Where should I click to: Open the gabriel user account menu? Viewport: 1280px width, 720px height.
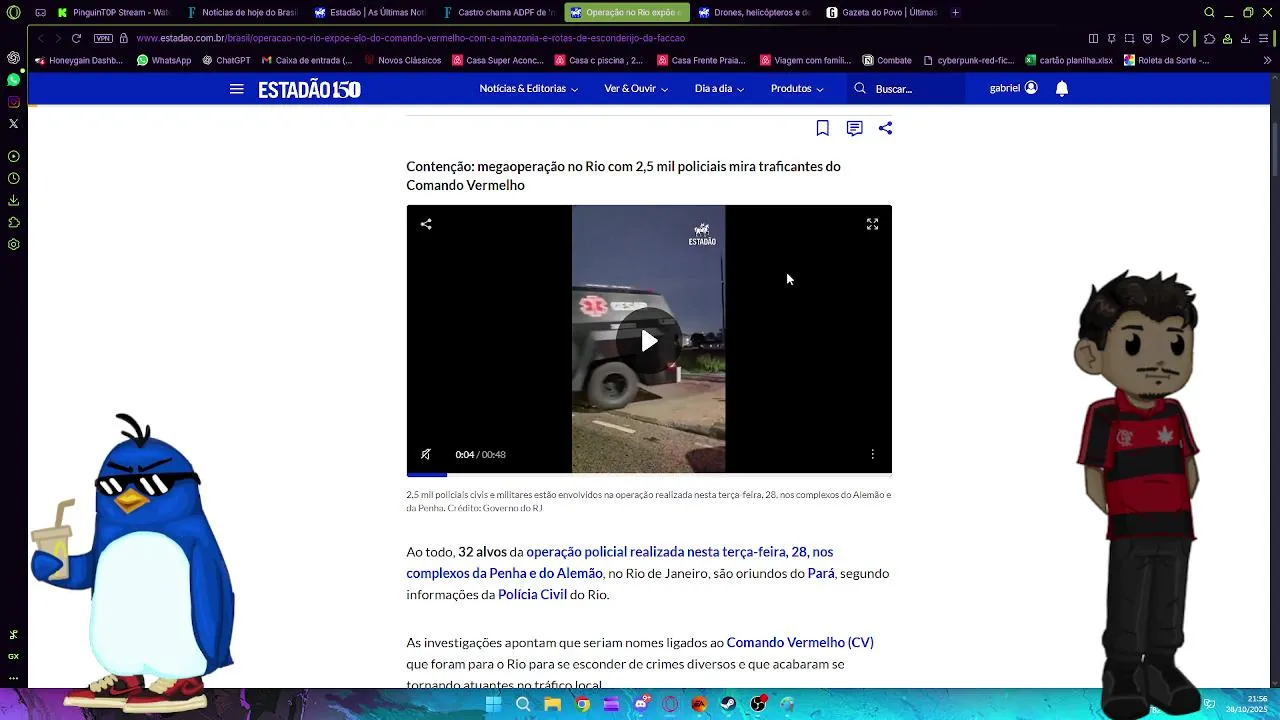(1013, 88)
